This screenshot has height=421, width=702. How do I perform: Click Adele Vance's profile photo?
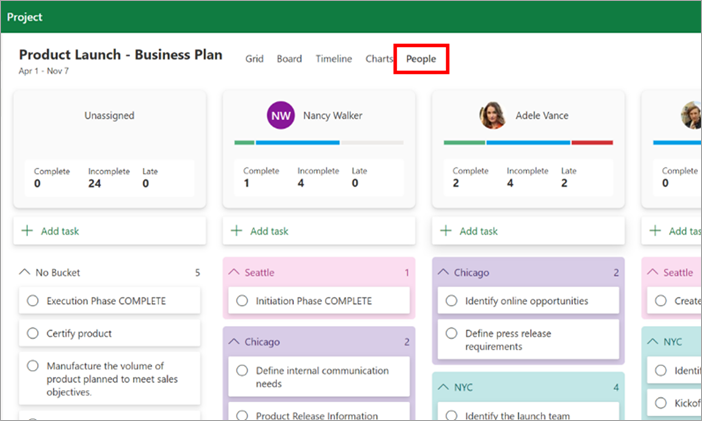click(x=492, y=116)
